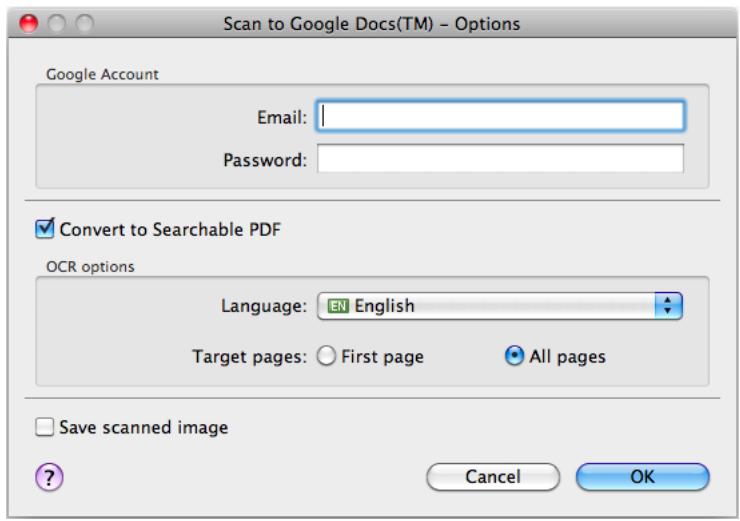Viewport: 740px width, 521px height.
Task: Click the Email input field
Action: tap(501, 116)
